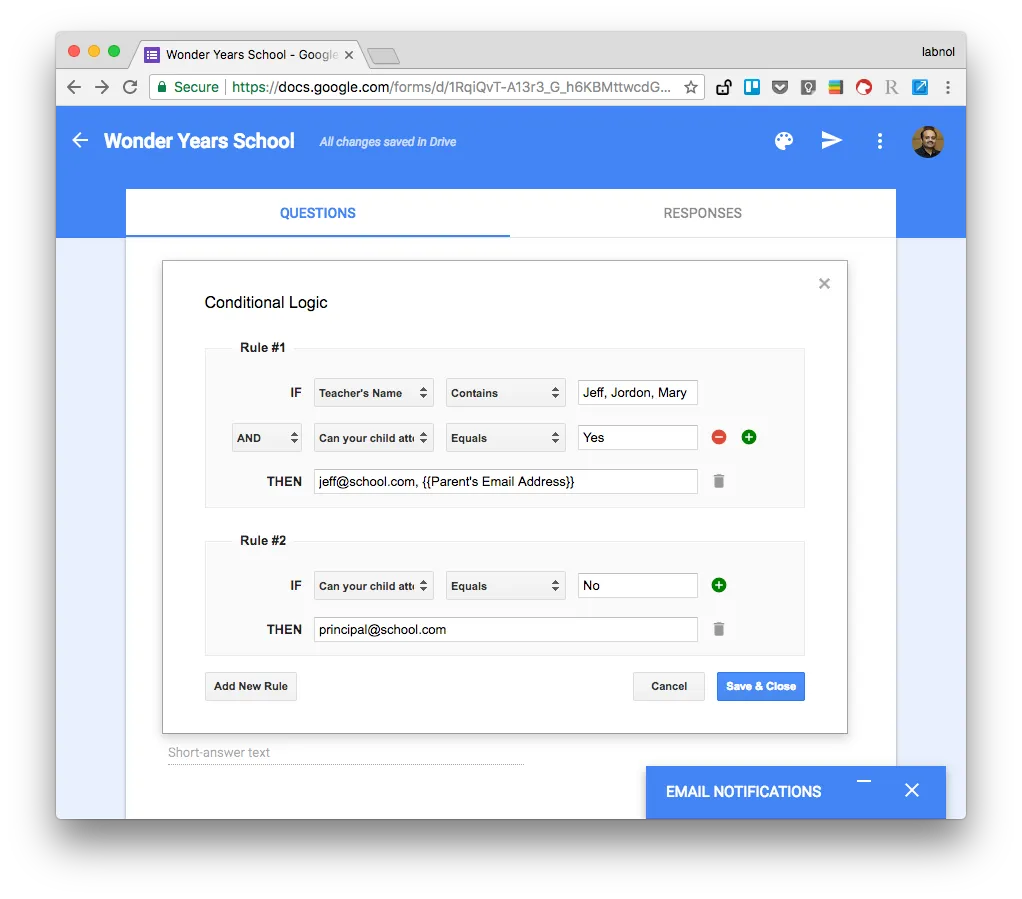Image resolution: width=1022 pixels, height=899 pixels.
Task: Add a condition to Rule #2 with green plus
Action: pyautogui.click(x=718, y=585)
